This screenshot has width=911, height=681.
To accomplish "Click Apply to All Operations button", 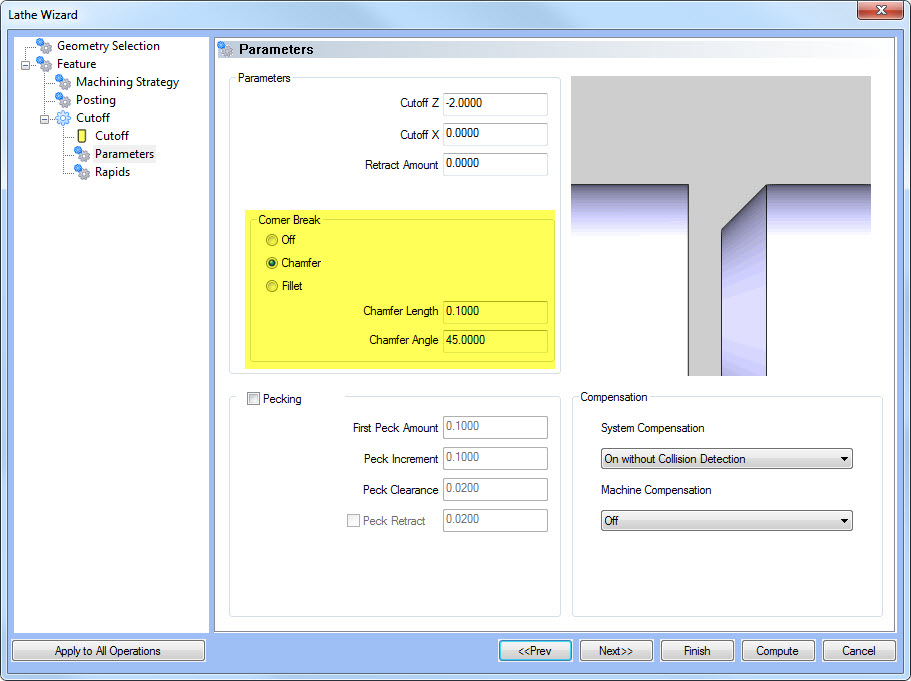I will (108, 651).
